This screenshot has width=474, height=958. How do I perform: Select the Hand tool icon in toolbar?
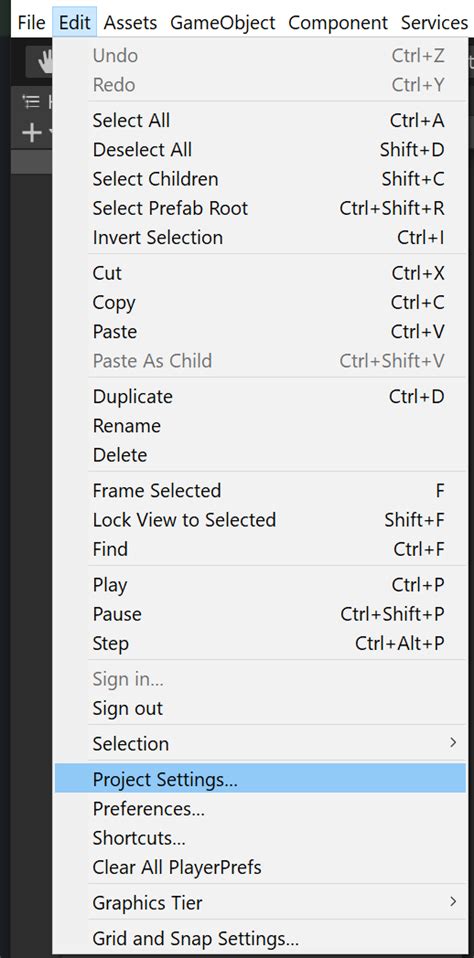(x=43, y=62)
